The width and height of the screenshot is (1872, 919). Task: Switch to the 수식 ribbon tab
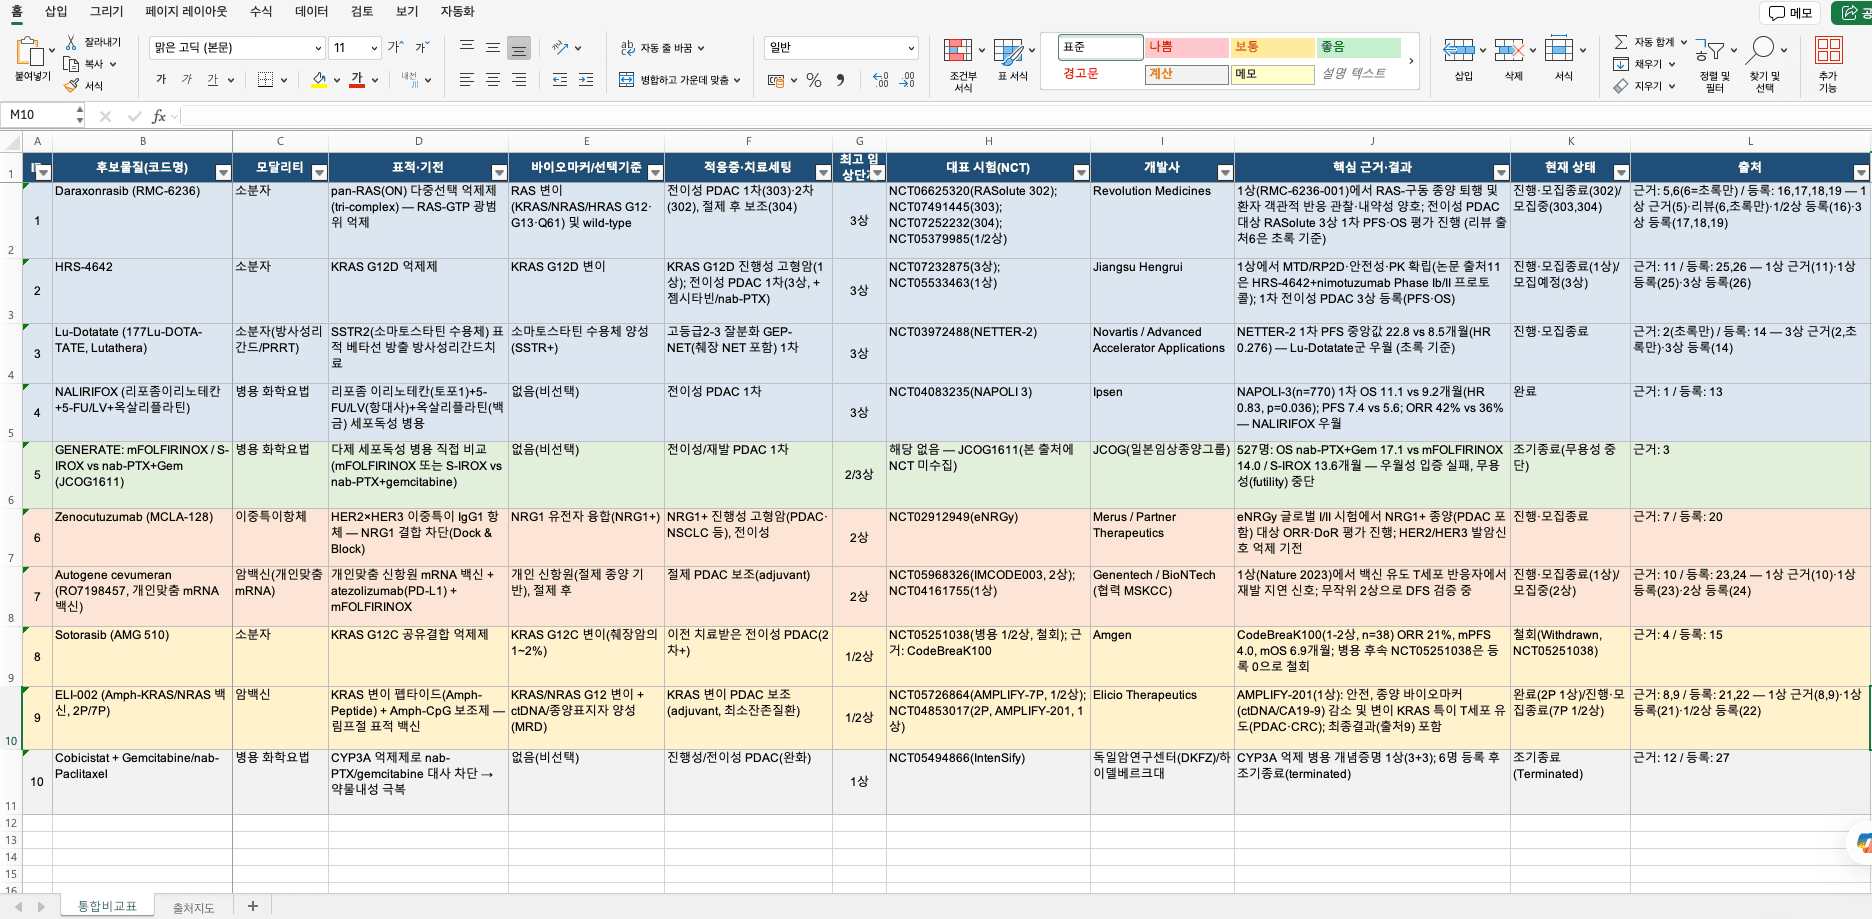coord(261,11)
